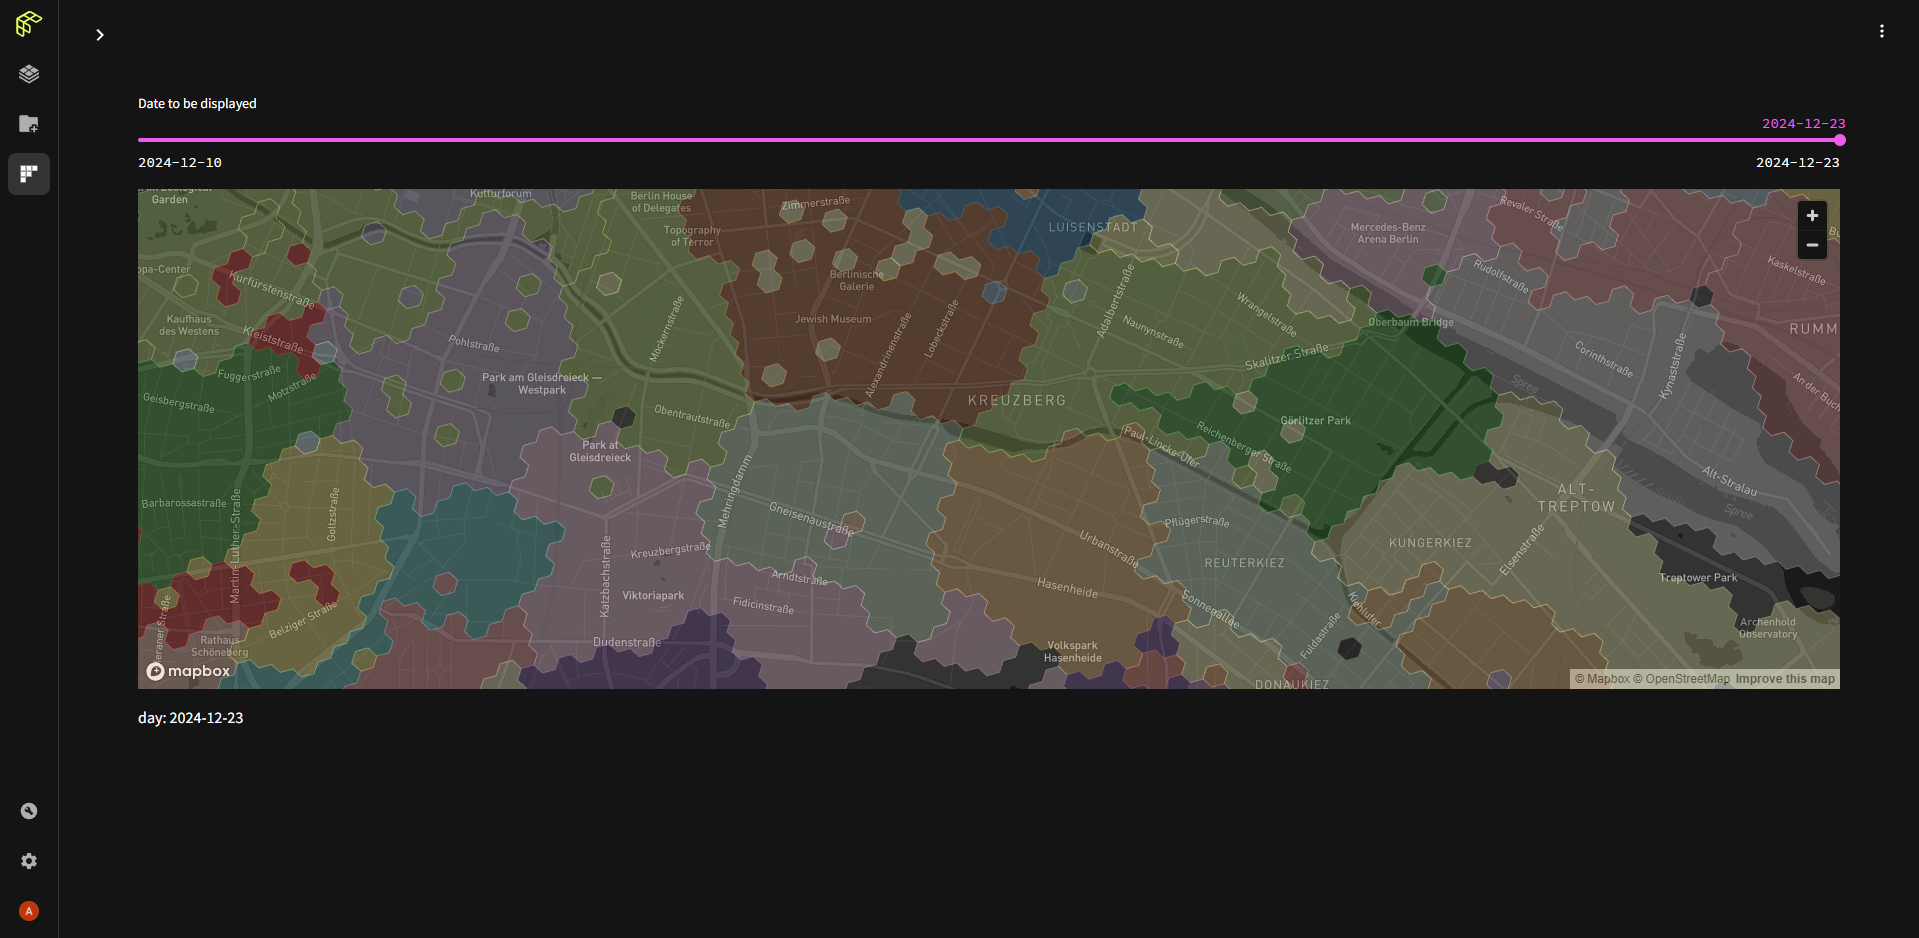Click the Viktoriapark label on the map
The width and height of the screenshot is (1919, 938).
(653, 596)
